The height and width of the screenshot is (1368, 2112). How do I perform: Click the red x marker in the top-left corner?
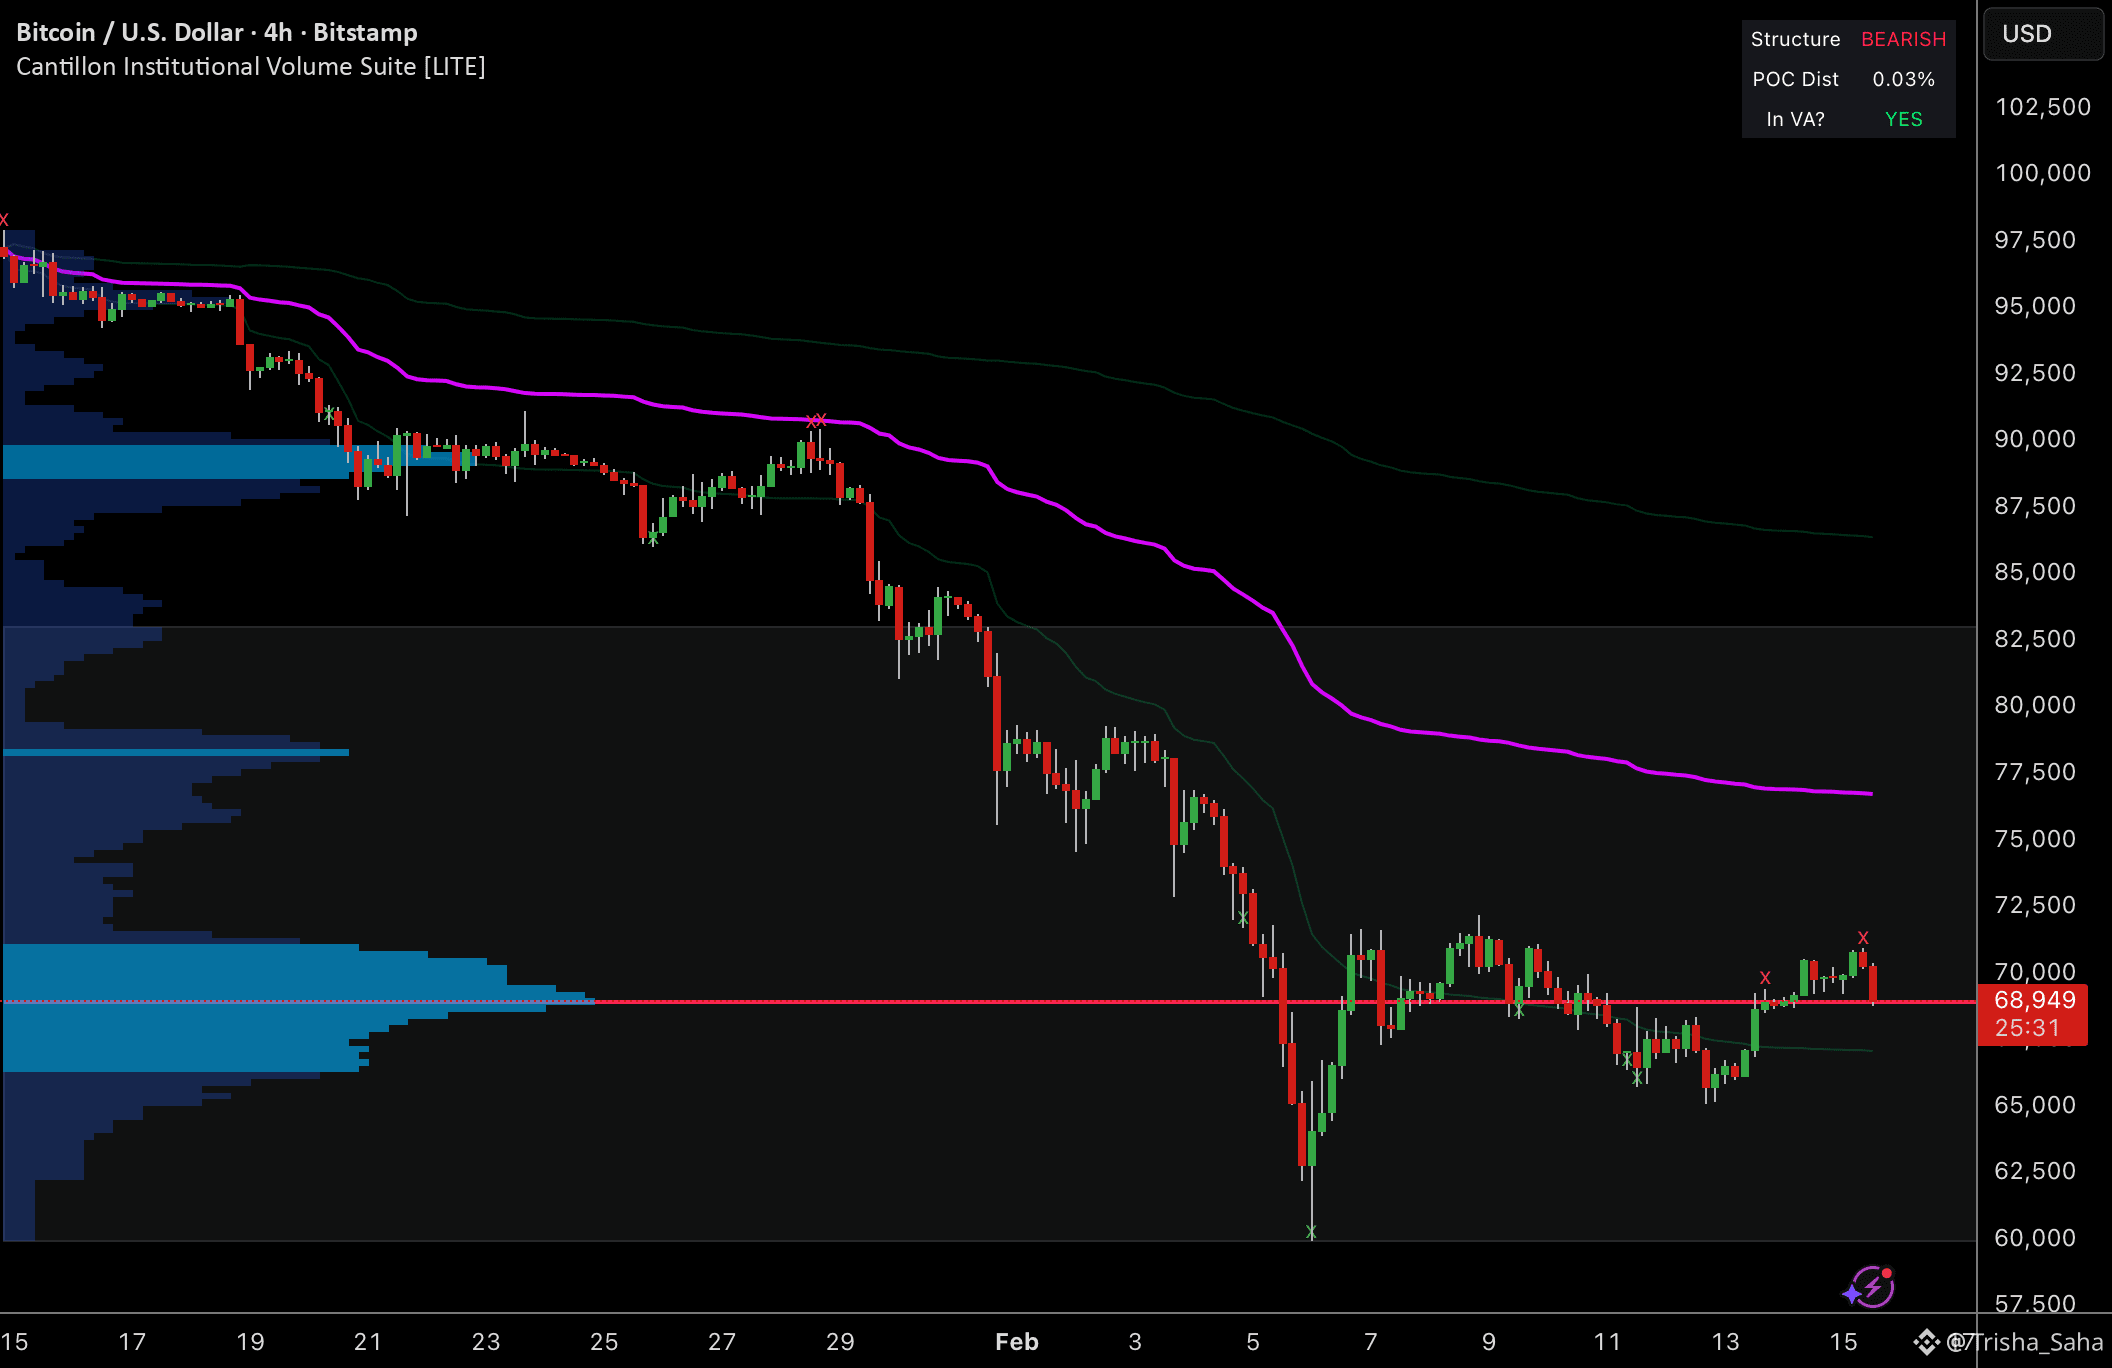pyautogui.click(x=4, y=219)
